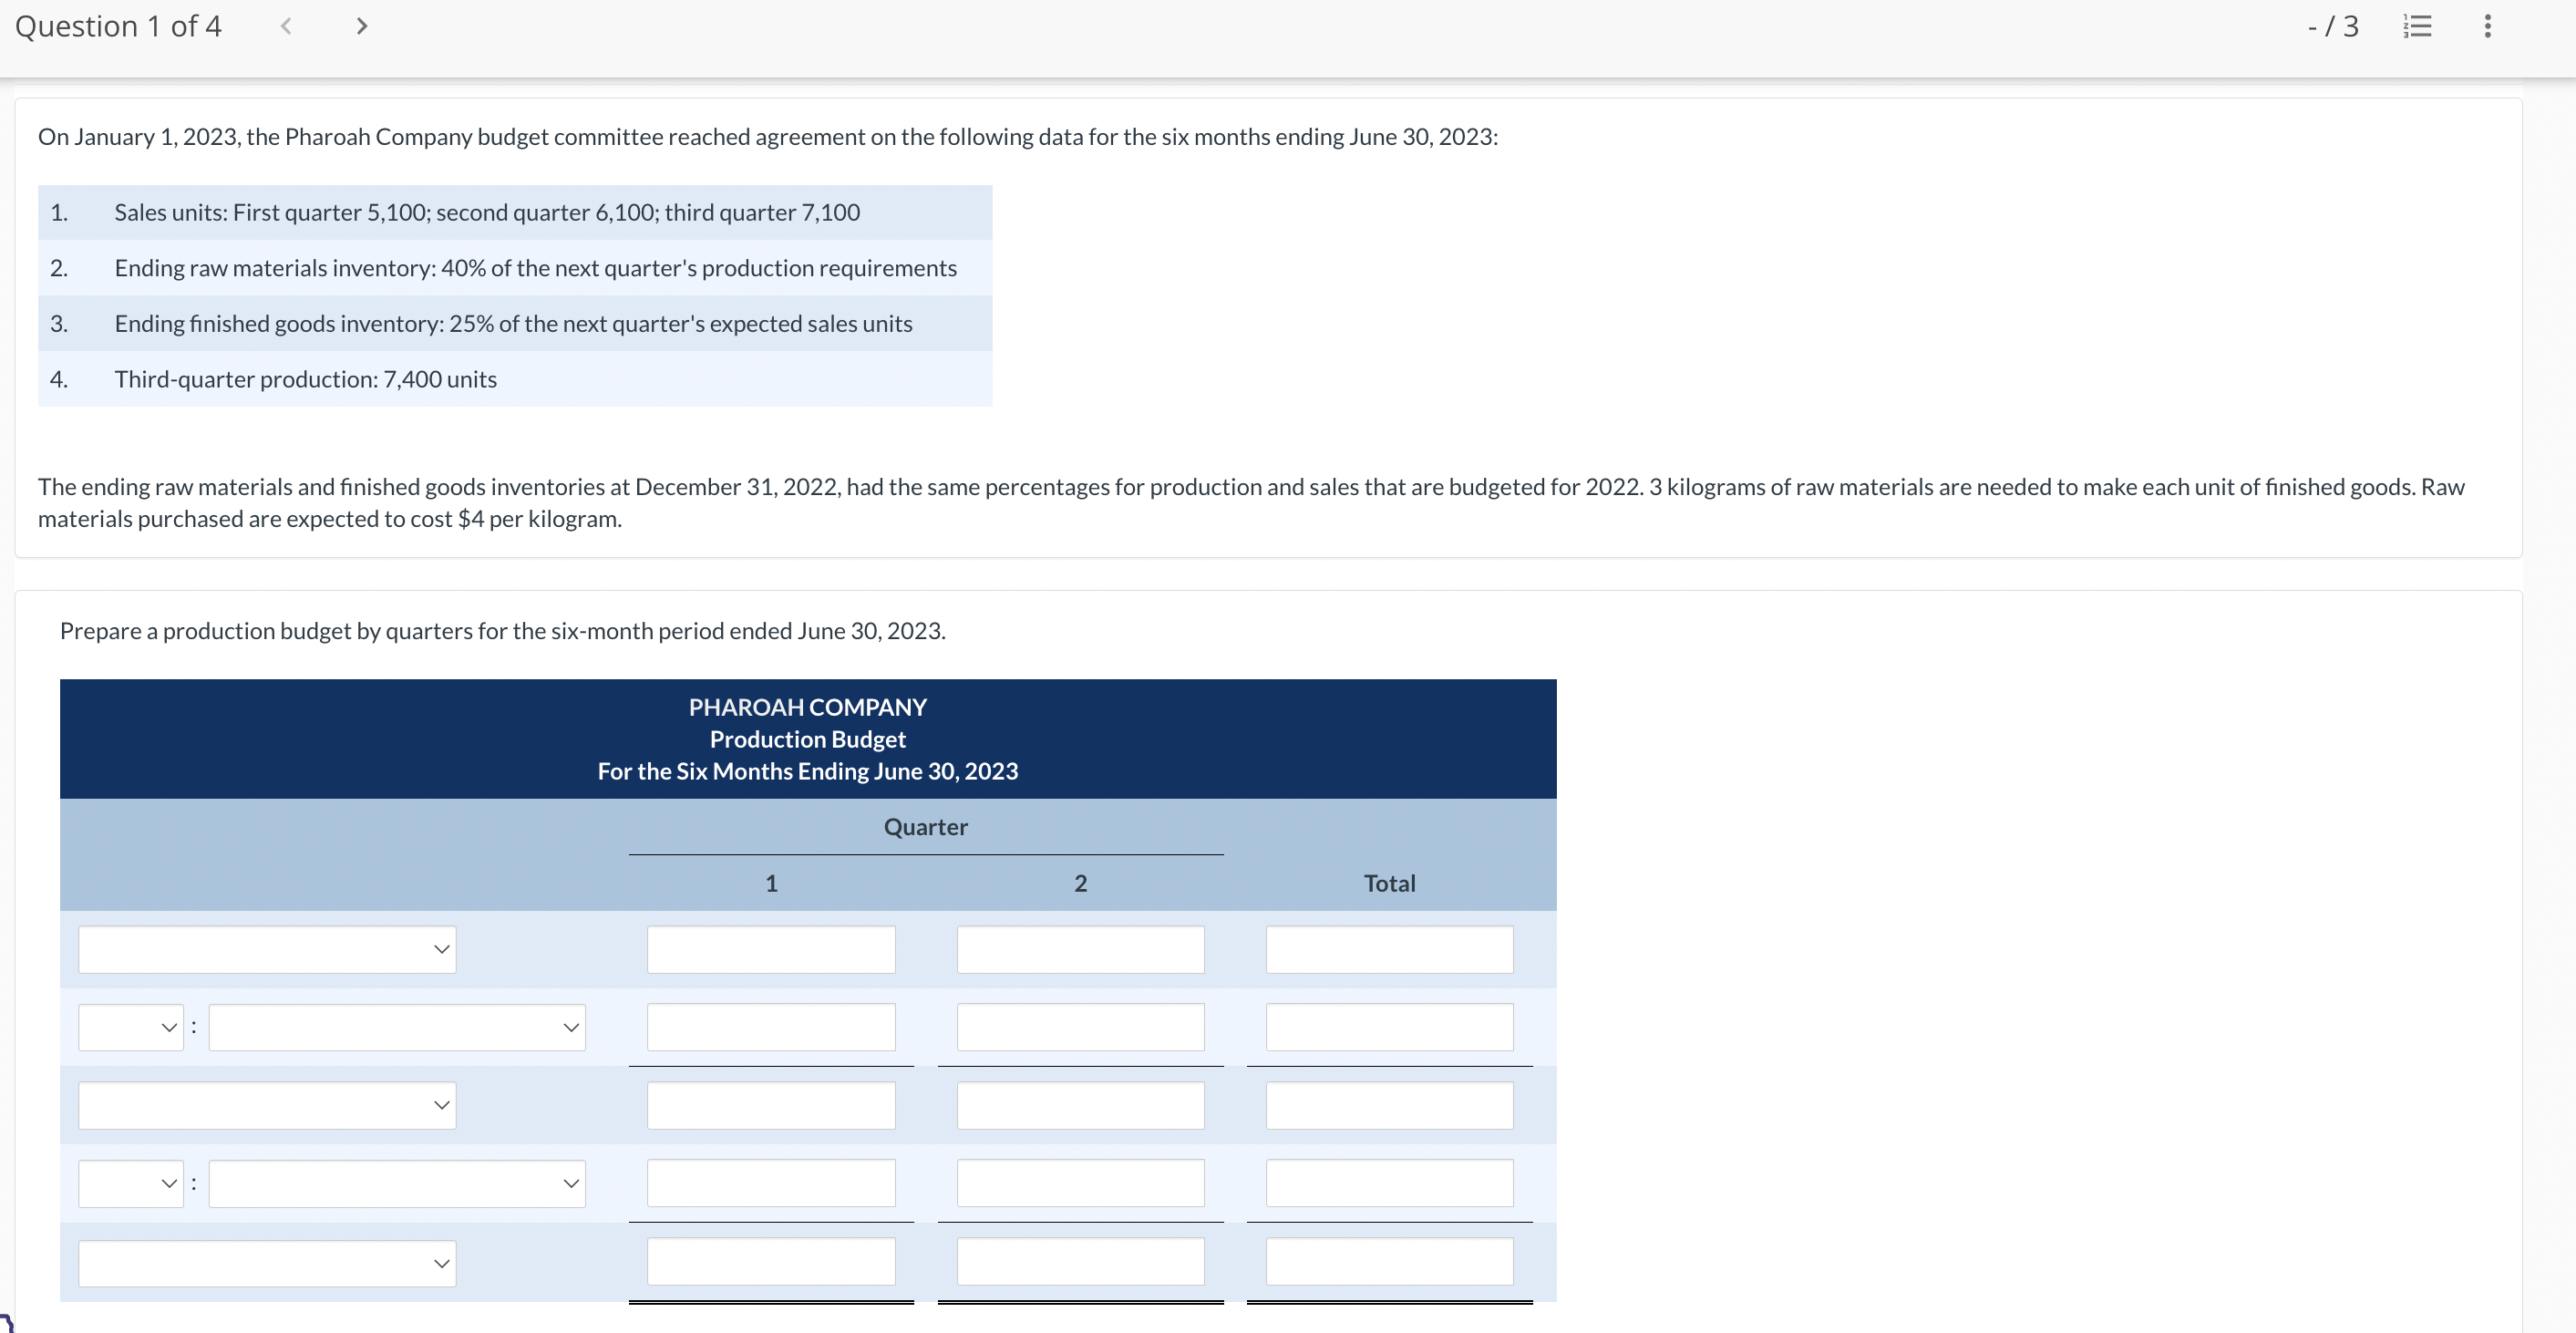
Task: Click the previous question arrow
Action: tap(286, 26)
